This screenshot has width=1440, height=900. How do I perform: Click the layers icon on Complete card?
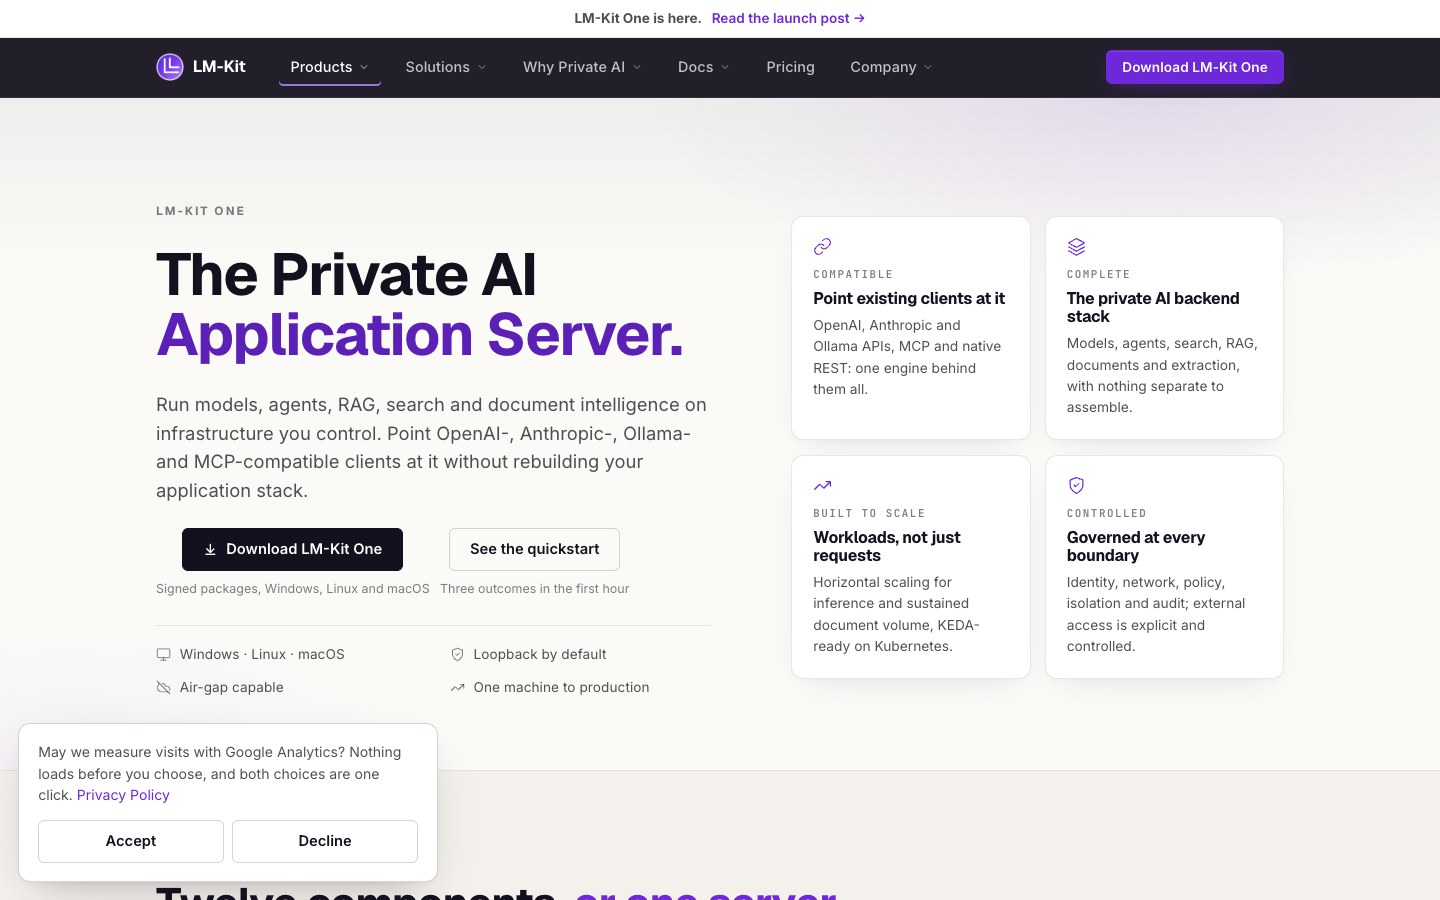(1076, 246)
